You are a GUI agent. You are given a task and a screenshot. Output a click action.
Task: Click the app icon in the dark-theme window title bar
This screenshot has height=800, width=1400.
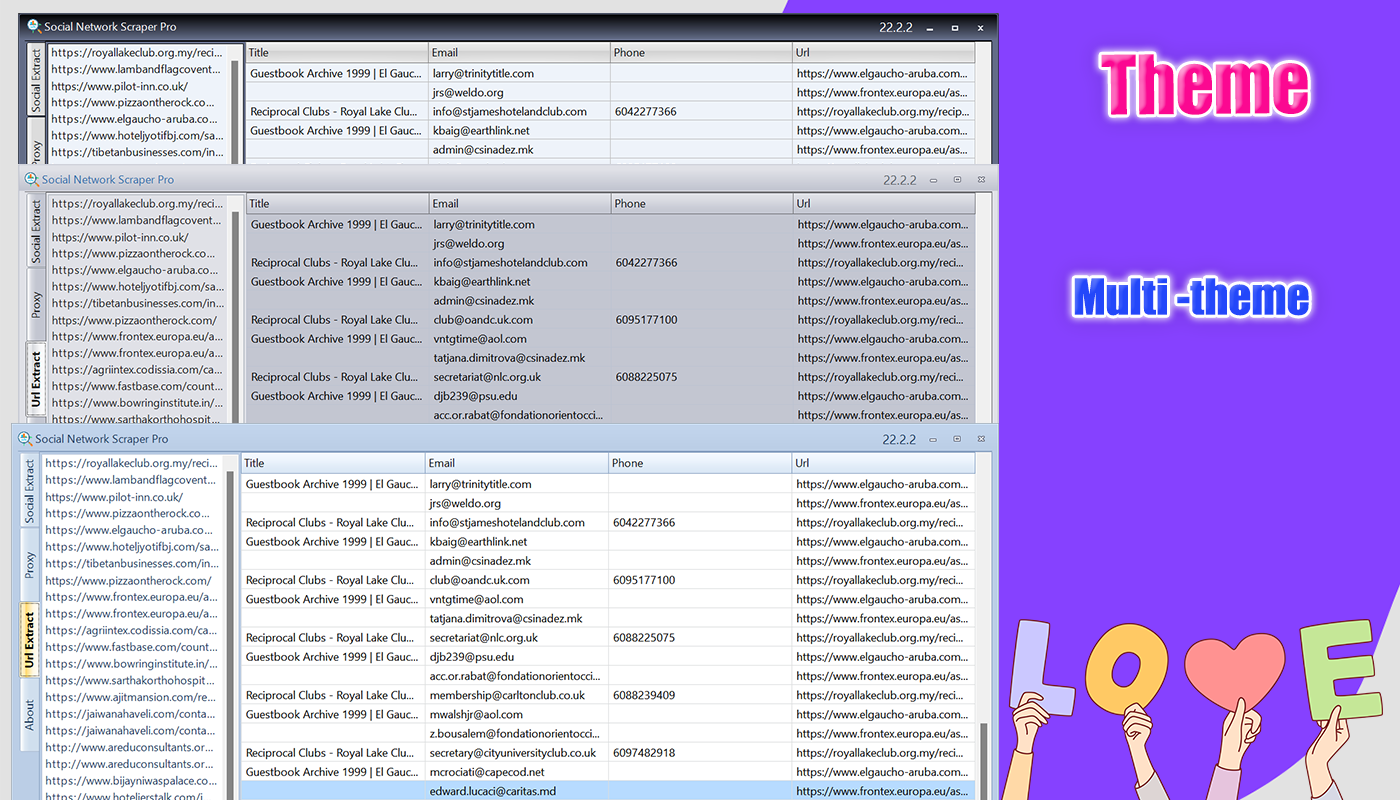coord(34,27)
